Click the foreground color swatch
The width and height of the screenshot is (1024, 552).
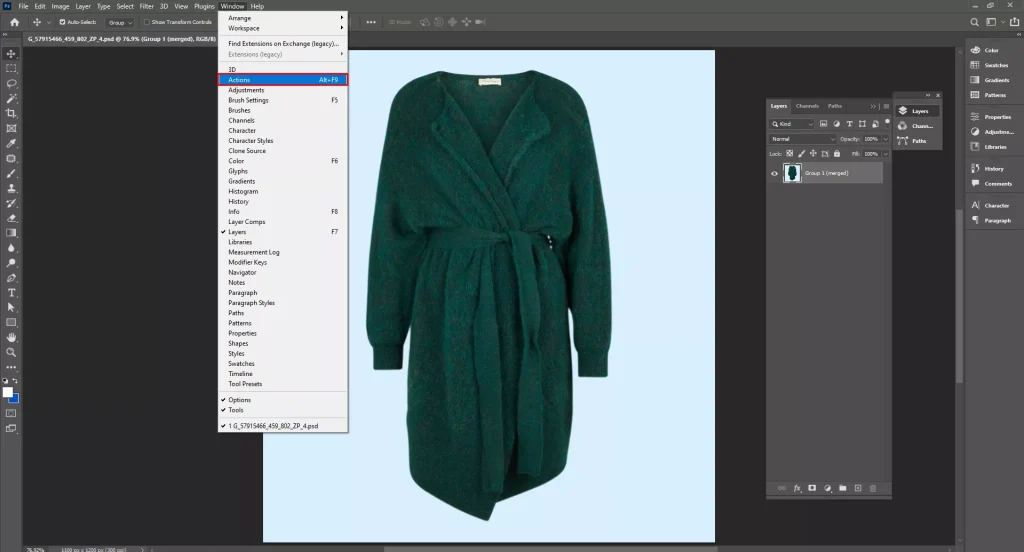click(x=8, y=392)
